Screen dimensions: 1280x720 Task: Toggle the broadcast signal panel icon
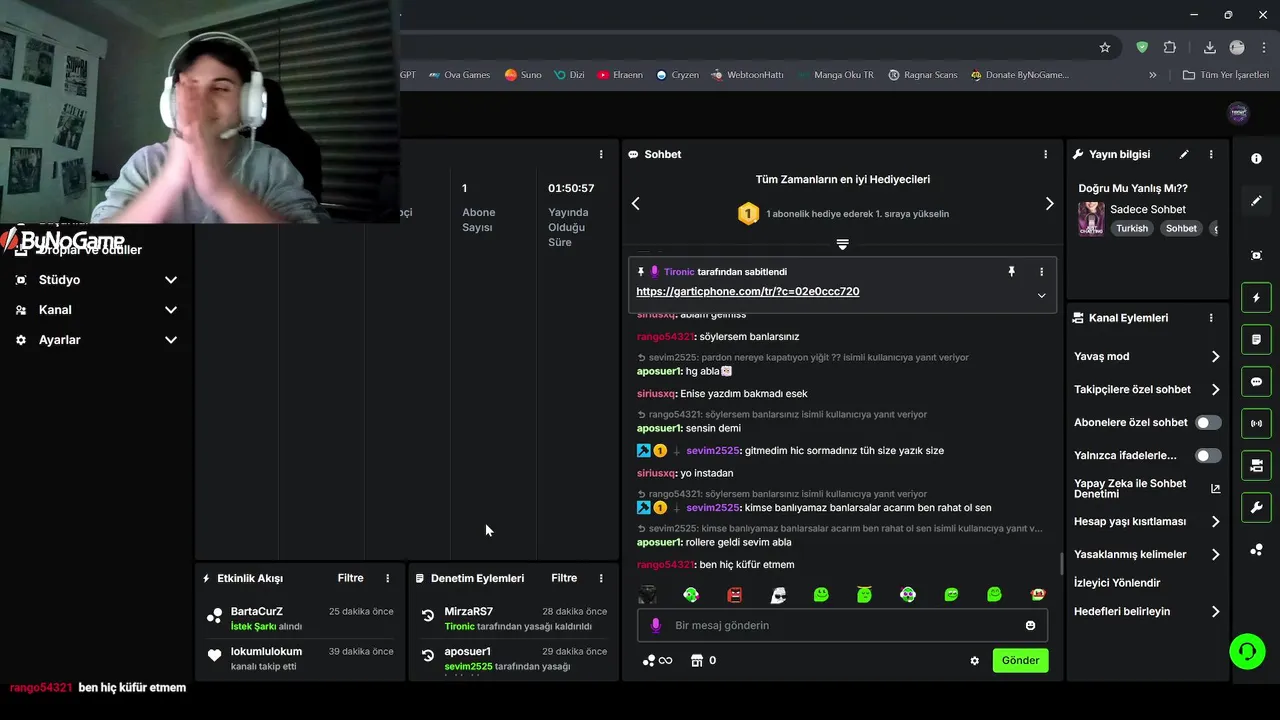point(1257,424)
